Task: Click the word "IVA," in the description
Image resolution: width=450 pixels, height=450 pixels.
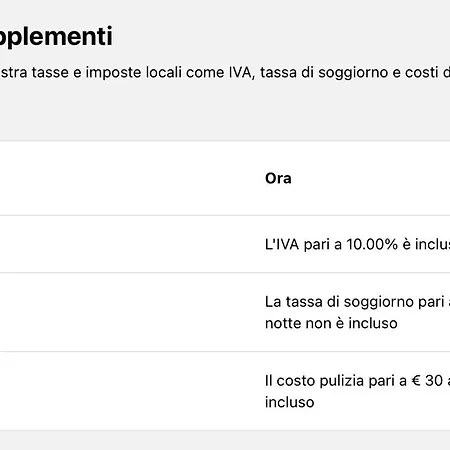Action: [242, 72]
